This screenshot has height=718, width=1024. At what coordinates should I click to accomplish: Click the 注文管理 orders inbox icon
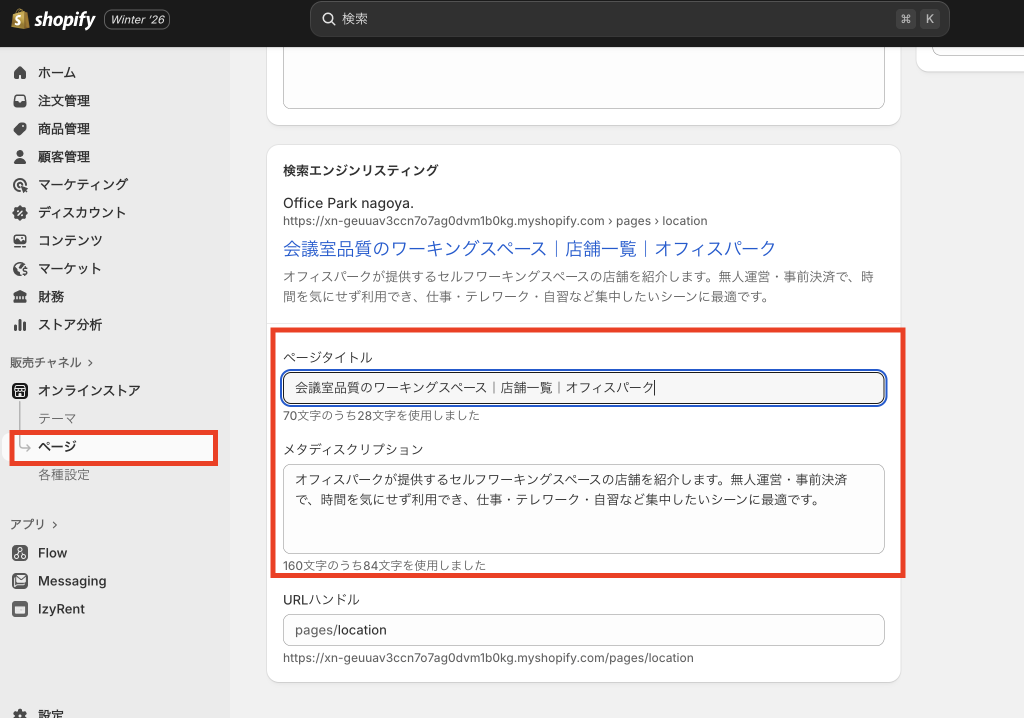pyautogui.click(x=19, y=101)
